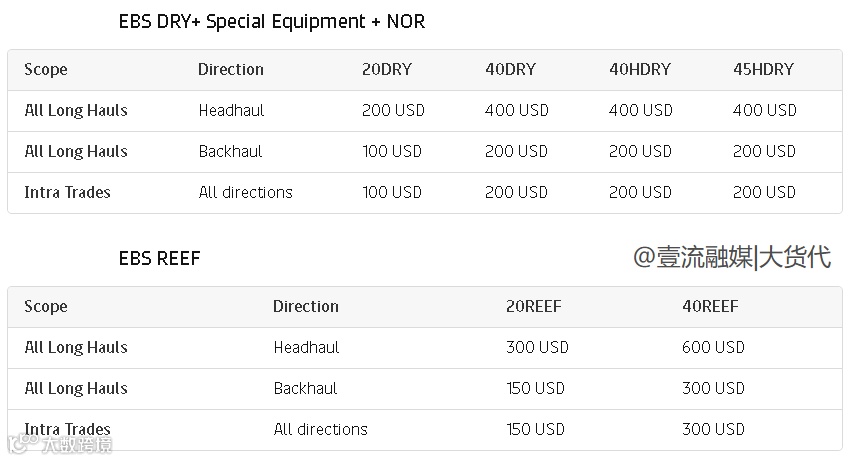Click the Intra Trades row in DRY table

pos(67,193)
